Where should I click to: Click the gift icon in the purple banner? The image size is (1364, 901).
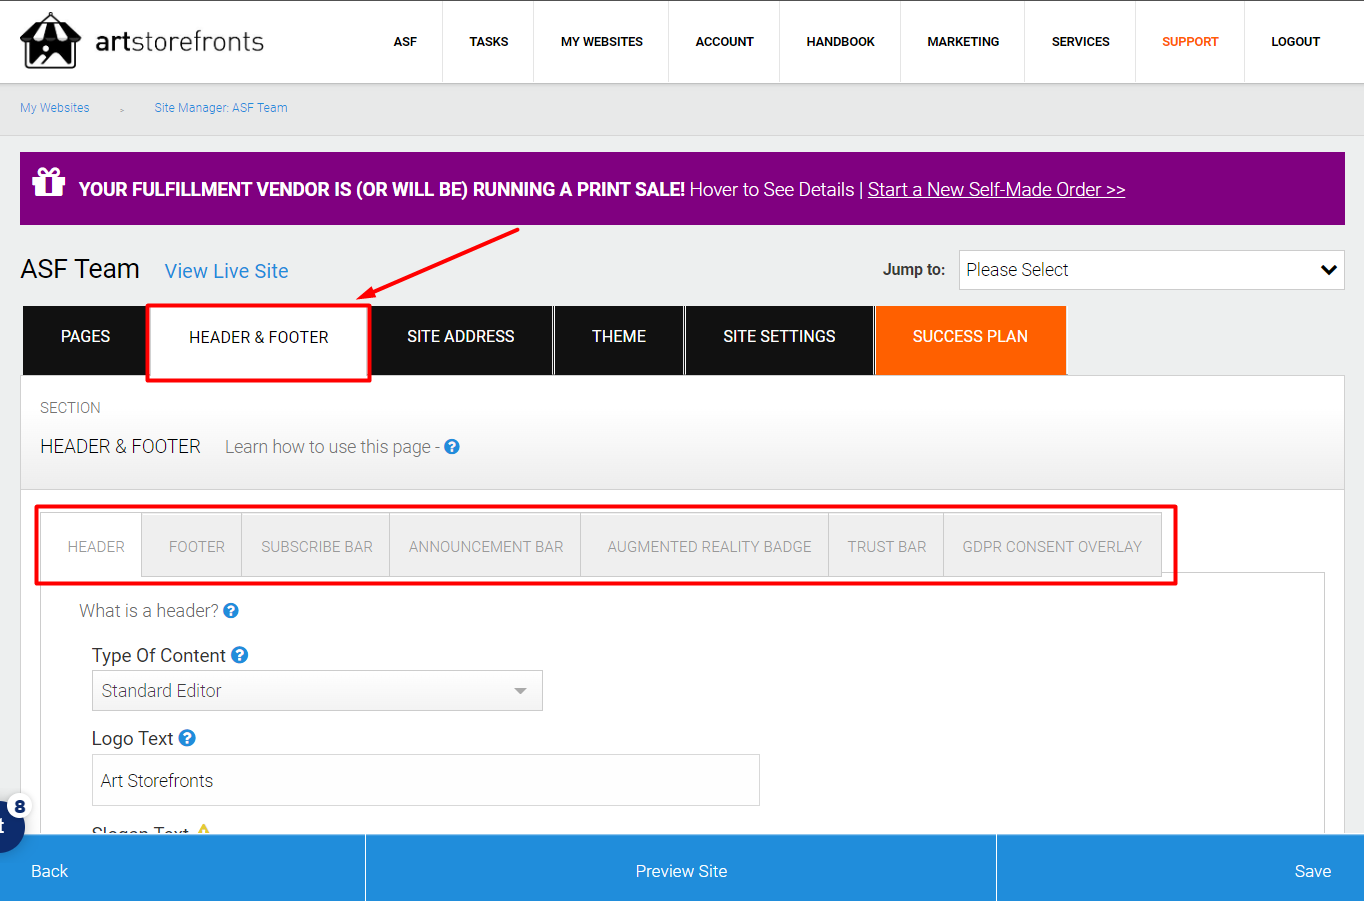point(48,182)
